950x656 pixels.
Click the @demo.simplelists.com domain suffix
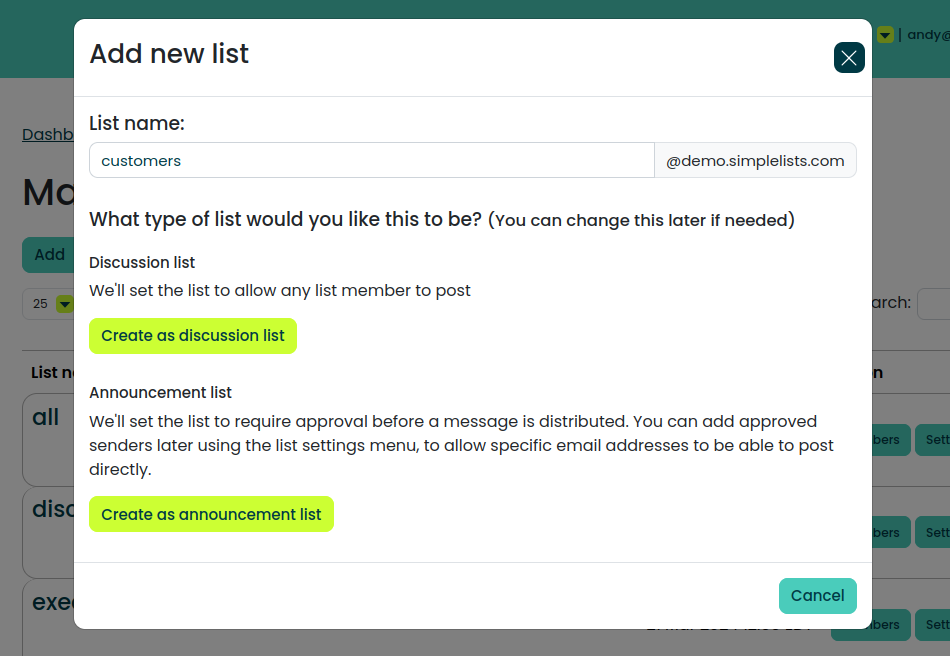point(755,160)
